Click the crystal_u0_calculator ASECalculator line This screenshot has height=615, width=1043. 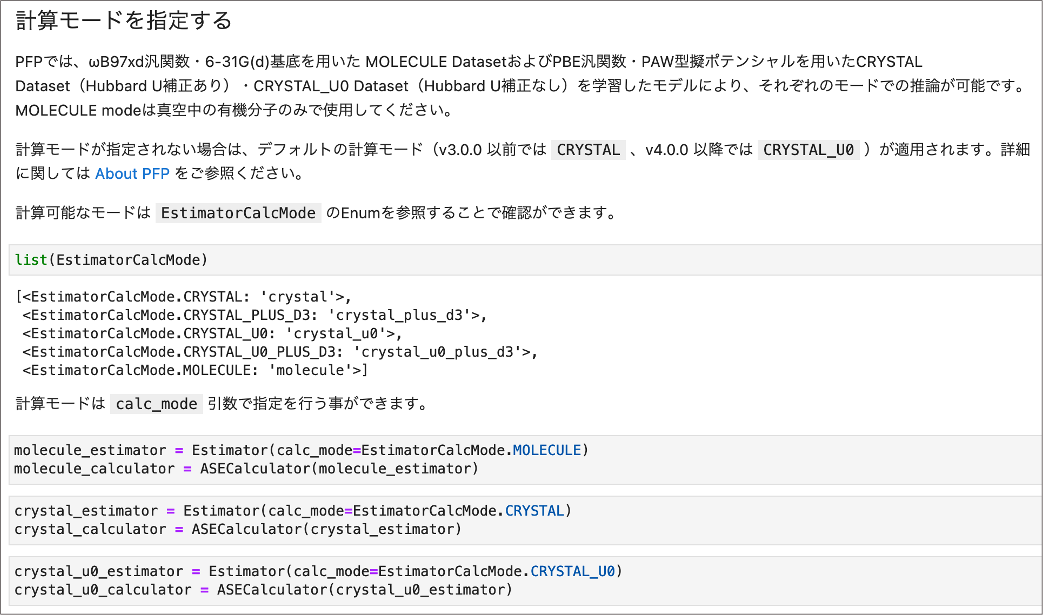coord(263,590)
